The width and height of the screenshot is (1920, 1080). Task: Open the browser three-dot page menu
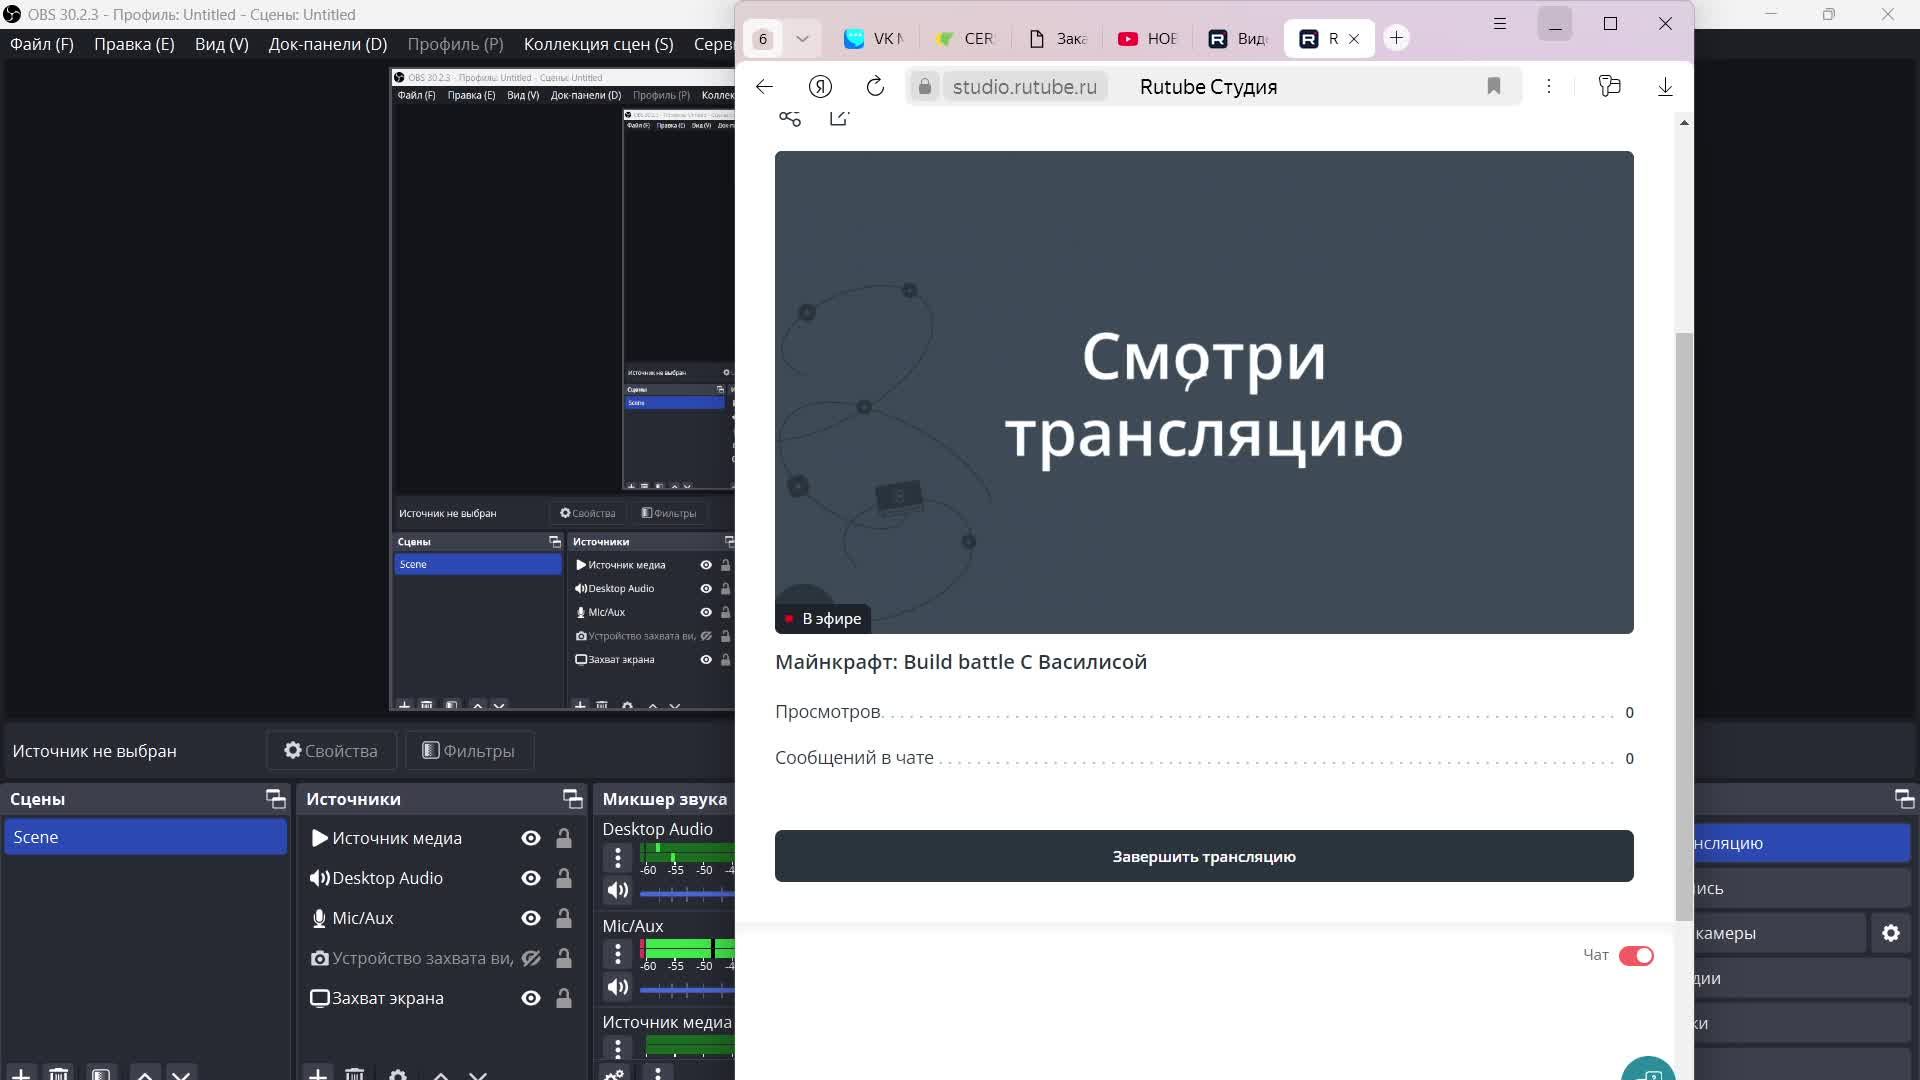pyautogui.click(x=1549, y=87)
